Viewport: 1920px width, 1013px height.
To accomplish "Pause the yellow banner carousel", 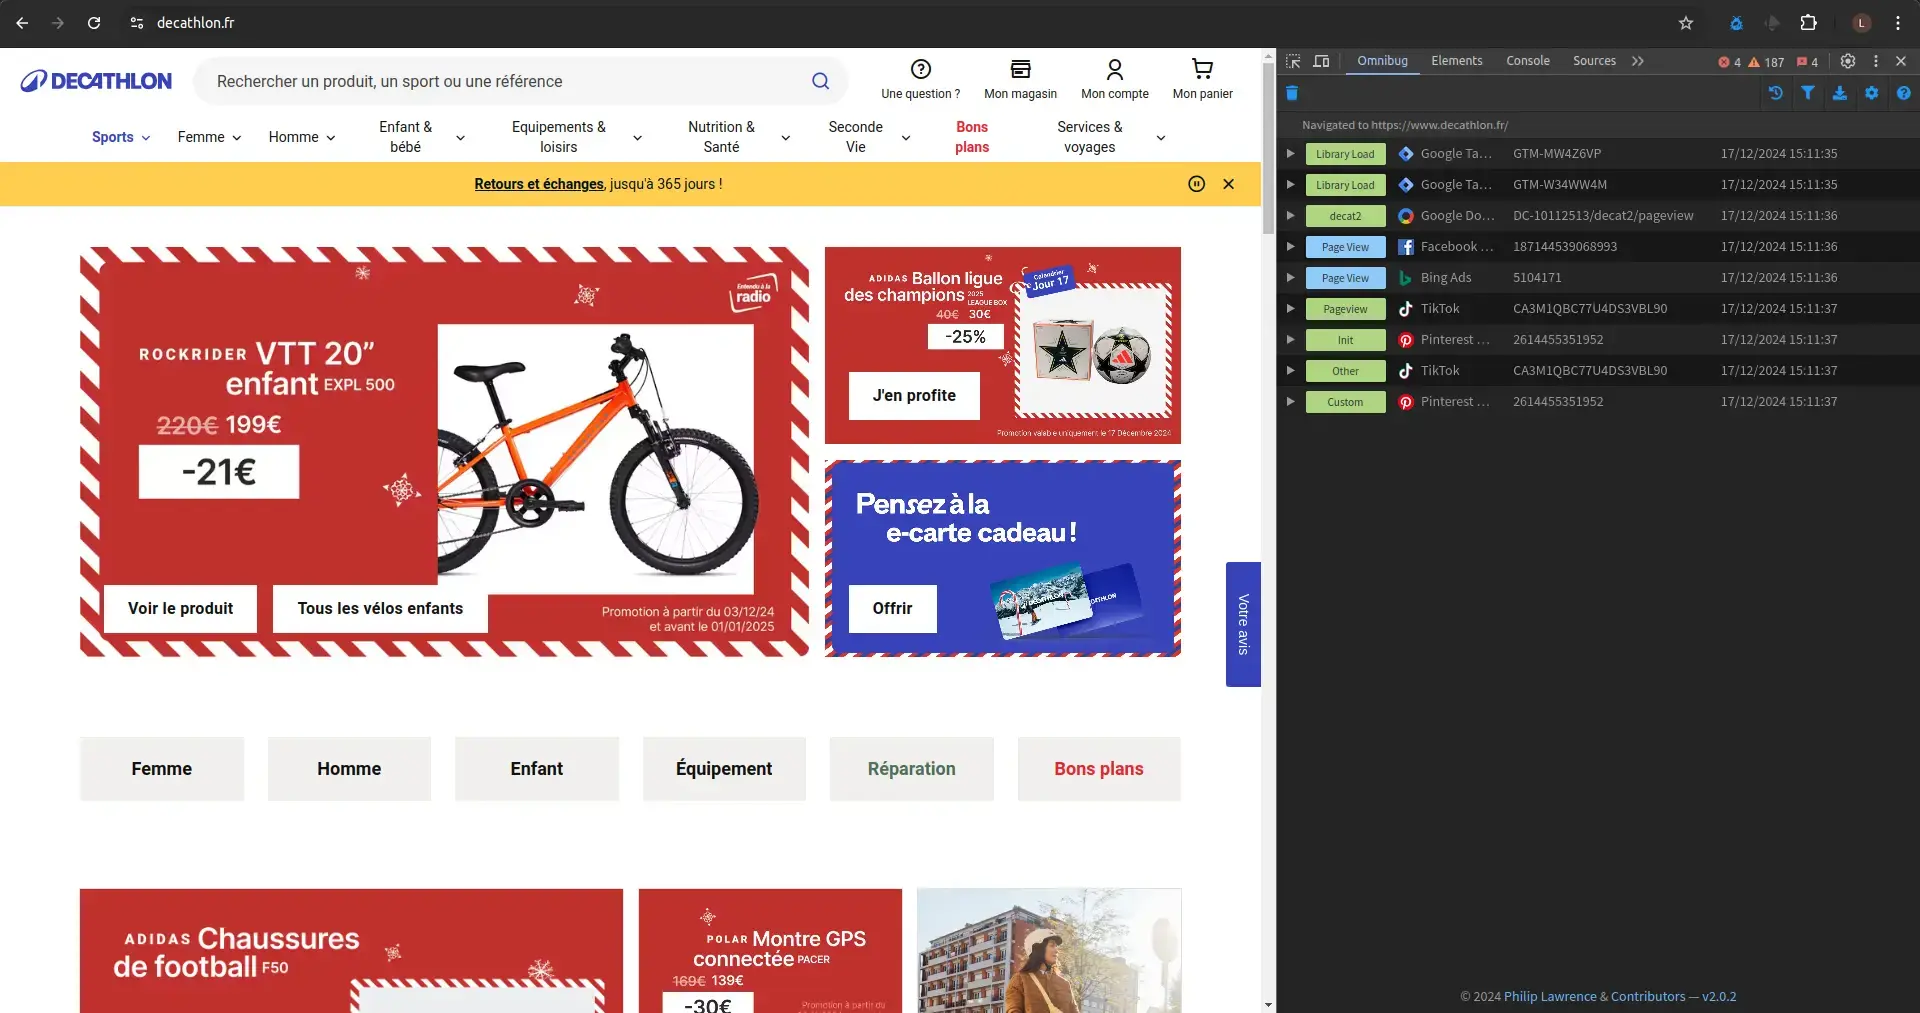I will pyautogui.click(x=1196, y=184).
